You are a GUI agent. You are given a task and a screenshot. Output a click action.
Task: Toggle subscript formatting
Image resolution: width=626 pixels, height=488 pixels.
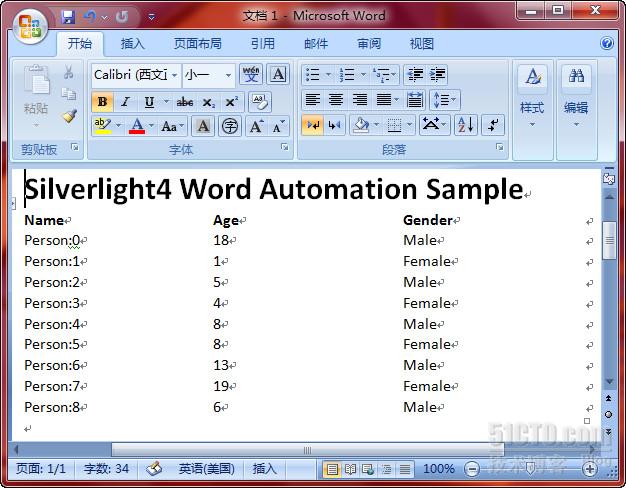point(208,102)
